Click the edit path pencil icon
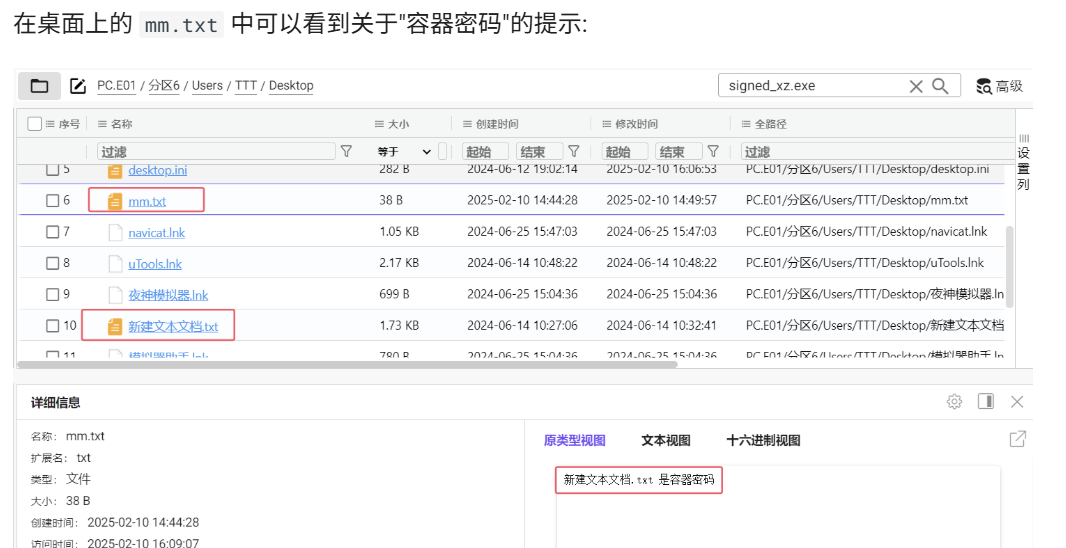The height and width of the screenshot is (548, 1066). click(x=78, y=86)
